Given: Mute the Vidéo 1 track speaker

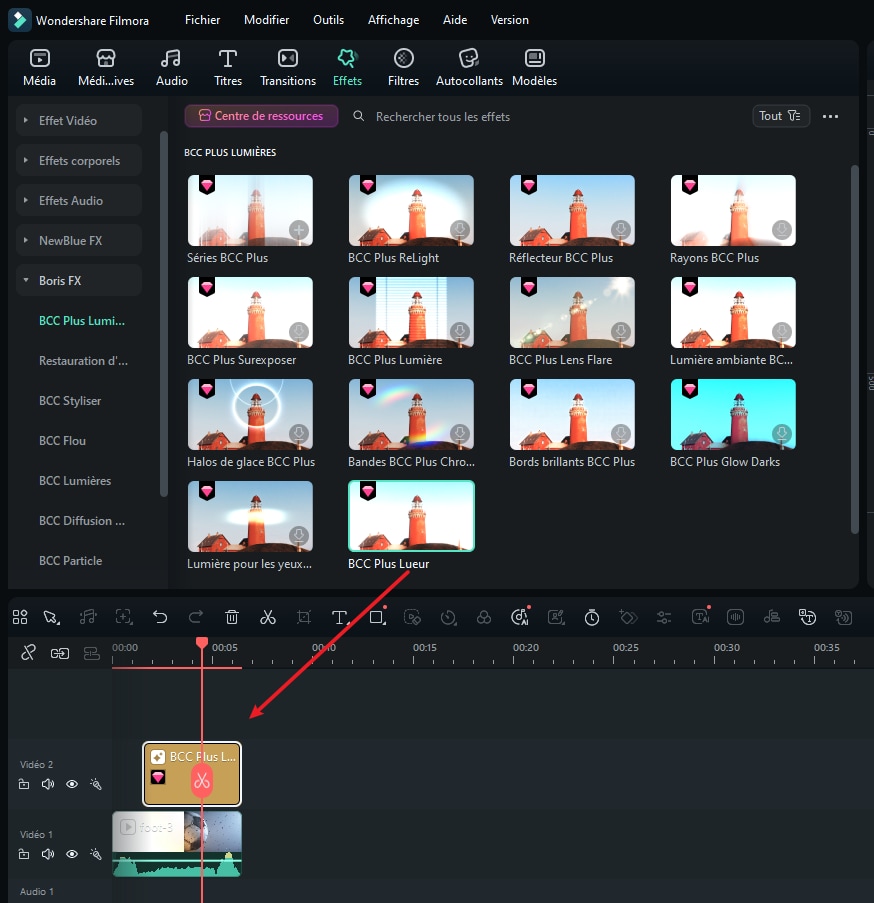Looking at the screenshot, I should point(48,854).
